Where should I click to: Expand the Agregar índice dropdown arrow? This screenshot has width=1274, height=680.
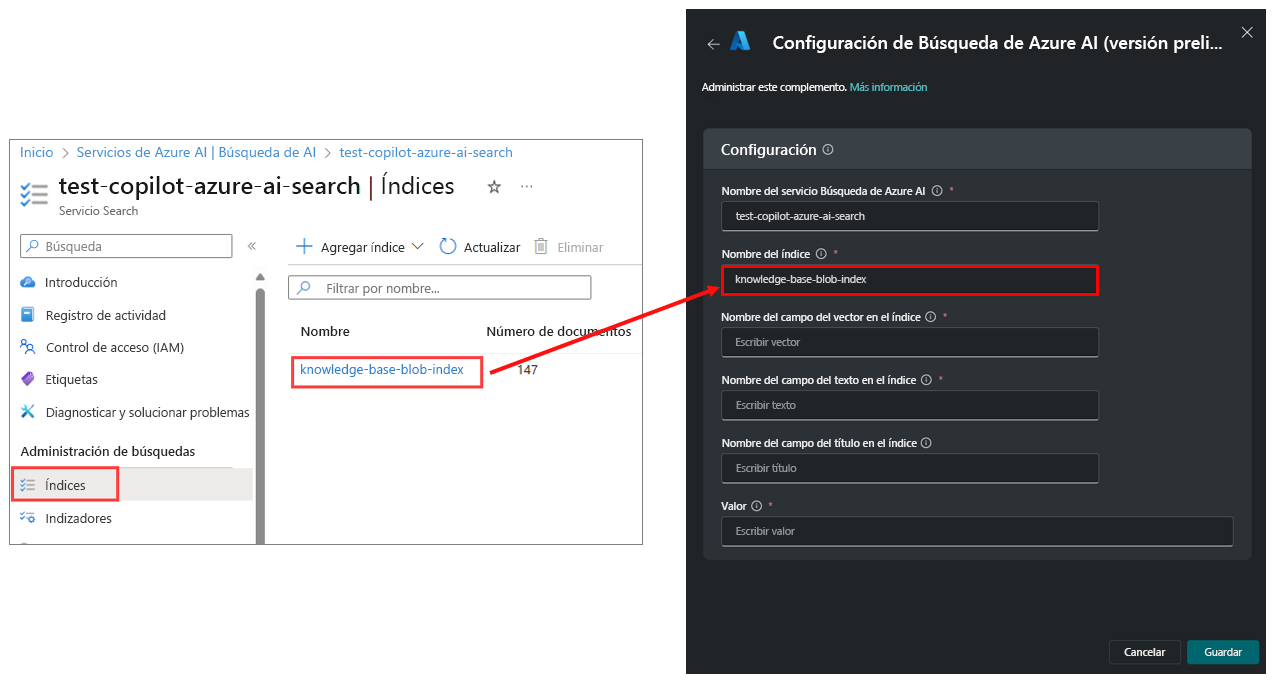pyautogui.click(x=418, y=247)
